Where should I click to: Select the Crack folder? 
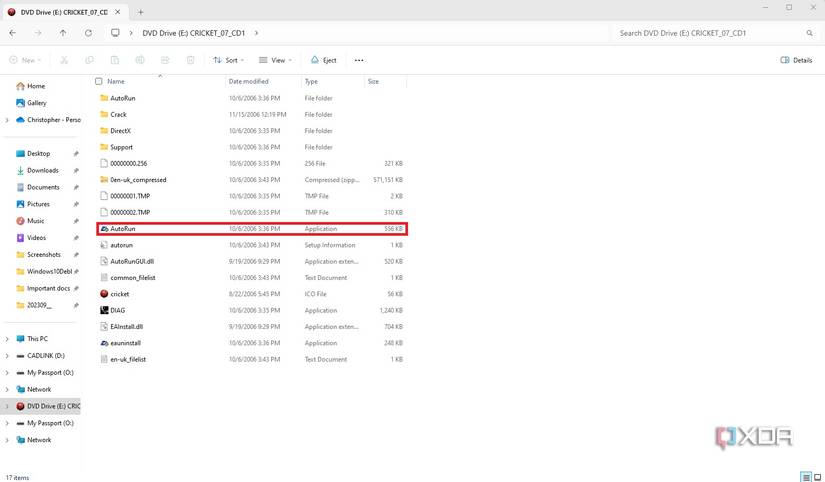(x=252, y=114)
